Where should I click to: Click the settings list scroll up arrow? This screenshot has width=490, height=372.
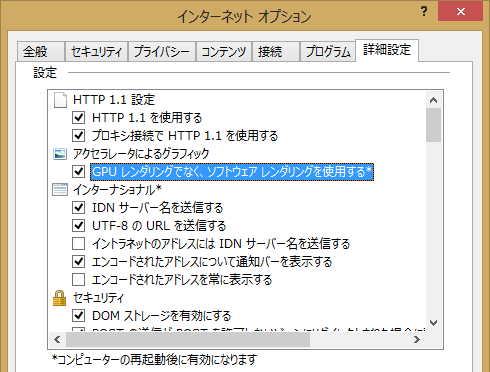433,100
